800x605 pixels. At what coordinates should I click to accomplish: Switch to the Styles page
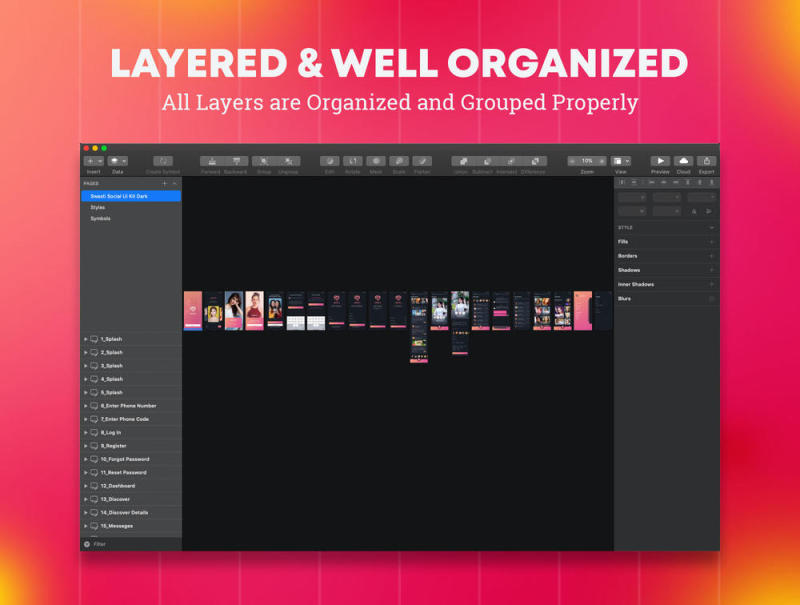(x=98, y=207)
